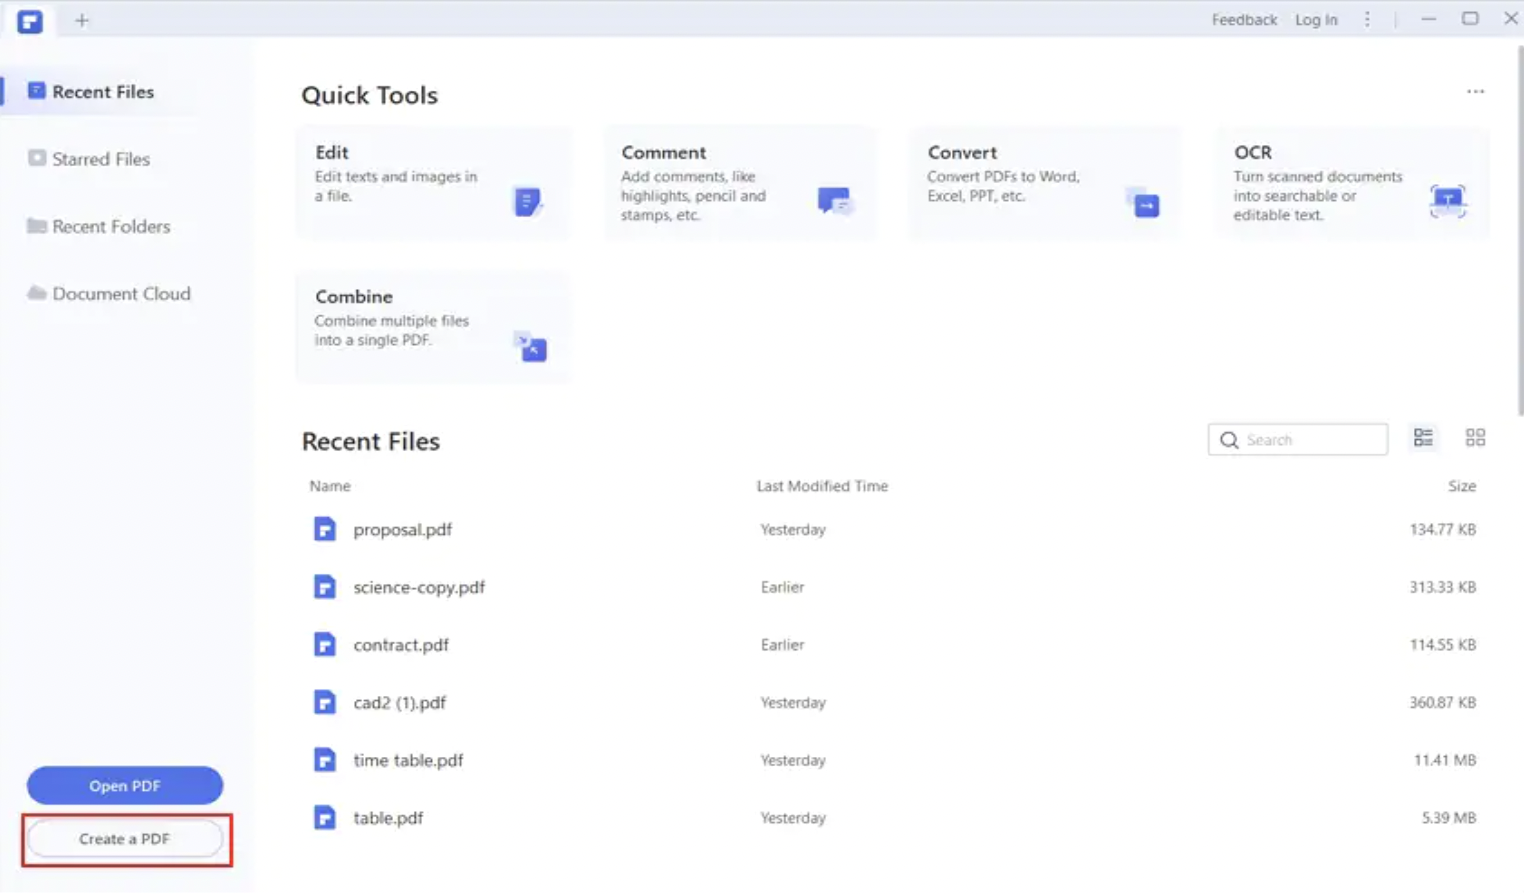
Task: Sort by the Name column header
Action: (330, 486)
